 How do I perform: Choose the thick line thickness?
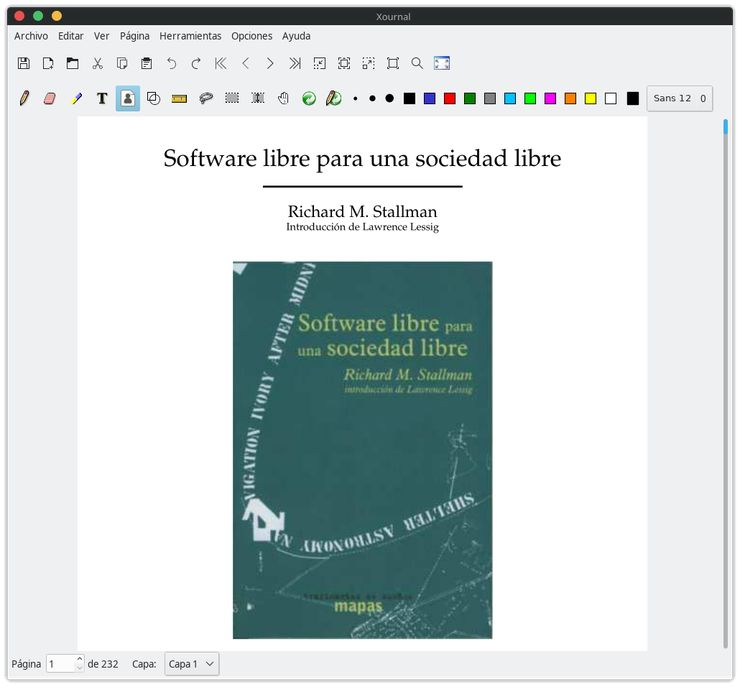coord(389,98)
